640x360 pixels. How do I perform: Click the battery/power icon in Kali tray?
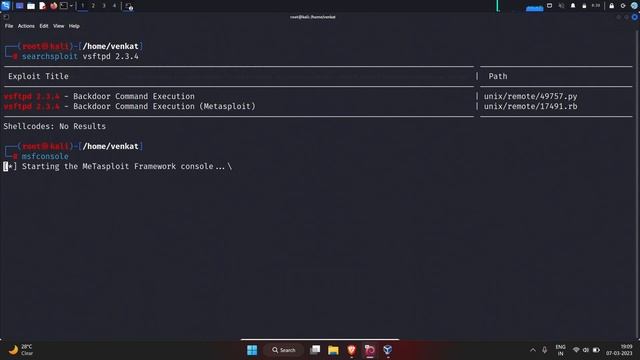[584, 6]
